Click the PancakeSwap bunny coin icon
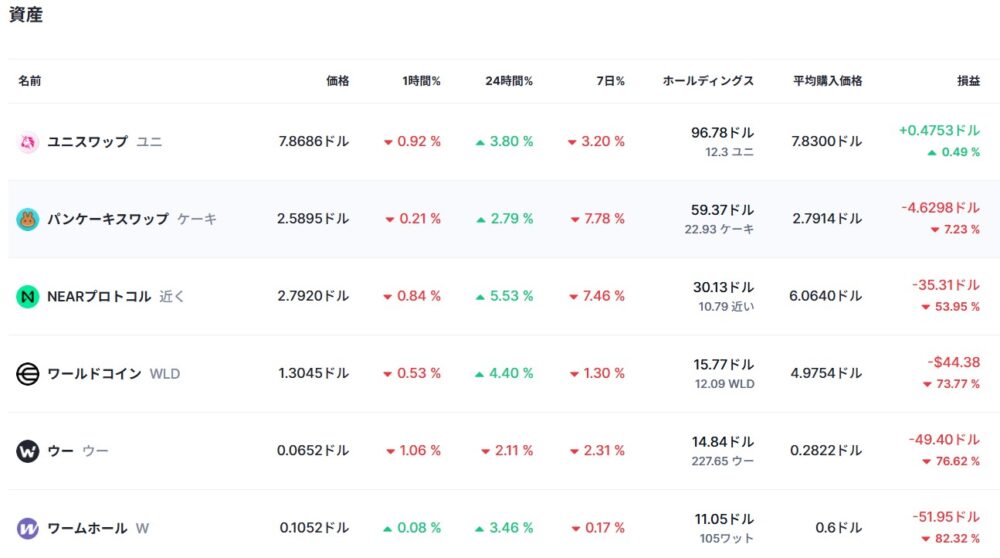Screen dimensions: 1000x558 pyautogui.click(x=27, y=219)
